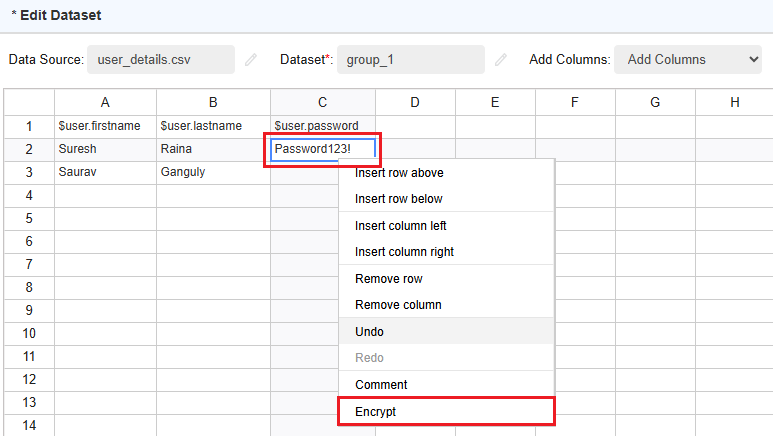Image resolution: width=773 pixels, height=436 pixels.
Task: Open the Add Columns dropdown
Action: (688, 60)
